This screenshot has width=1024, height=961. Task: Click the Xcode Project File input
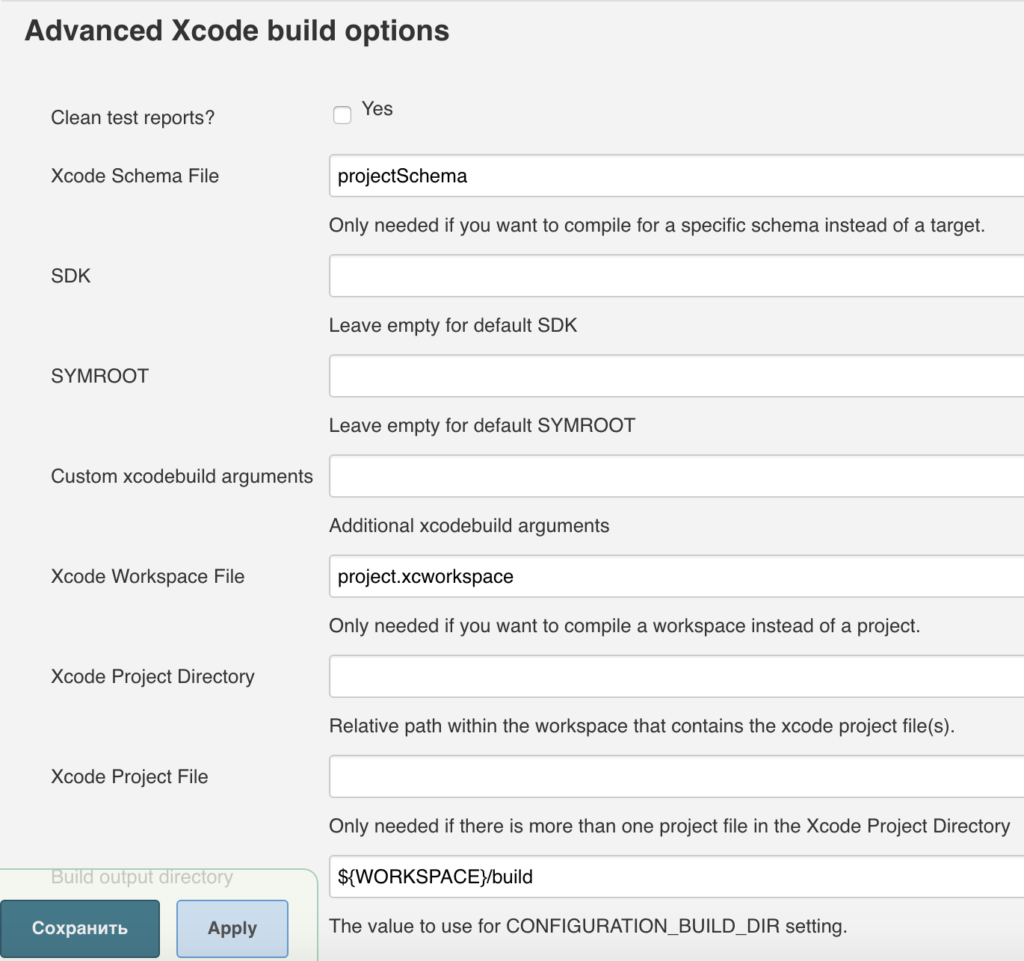pyautogui.click(x=677, y=776)
